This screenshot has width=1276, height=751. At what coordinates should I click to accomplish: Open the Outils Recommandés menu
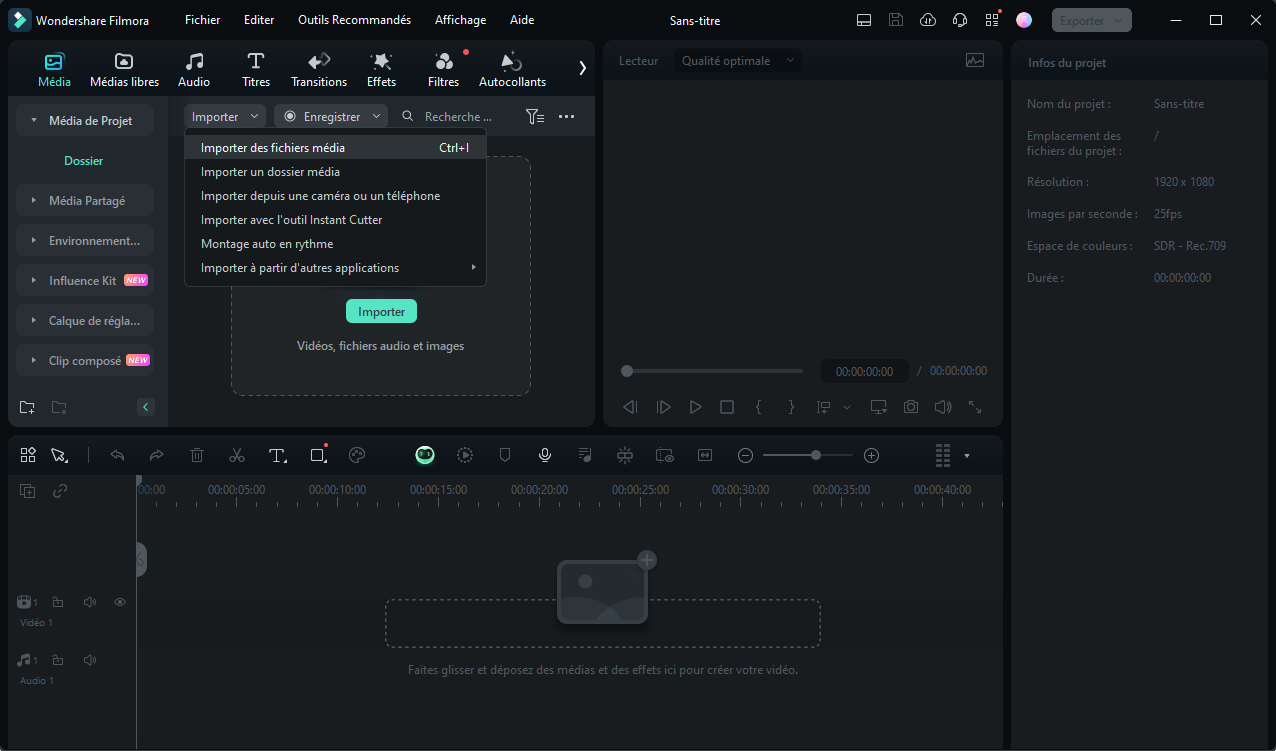[354, 20]
